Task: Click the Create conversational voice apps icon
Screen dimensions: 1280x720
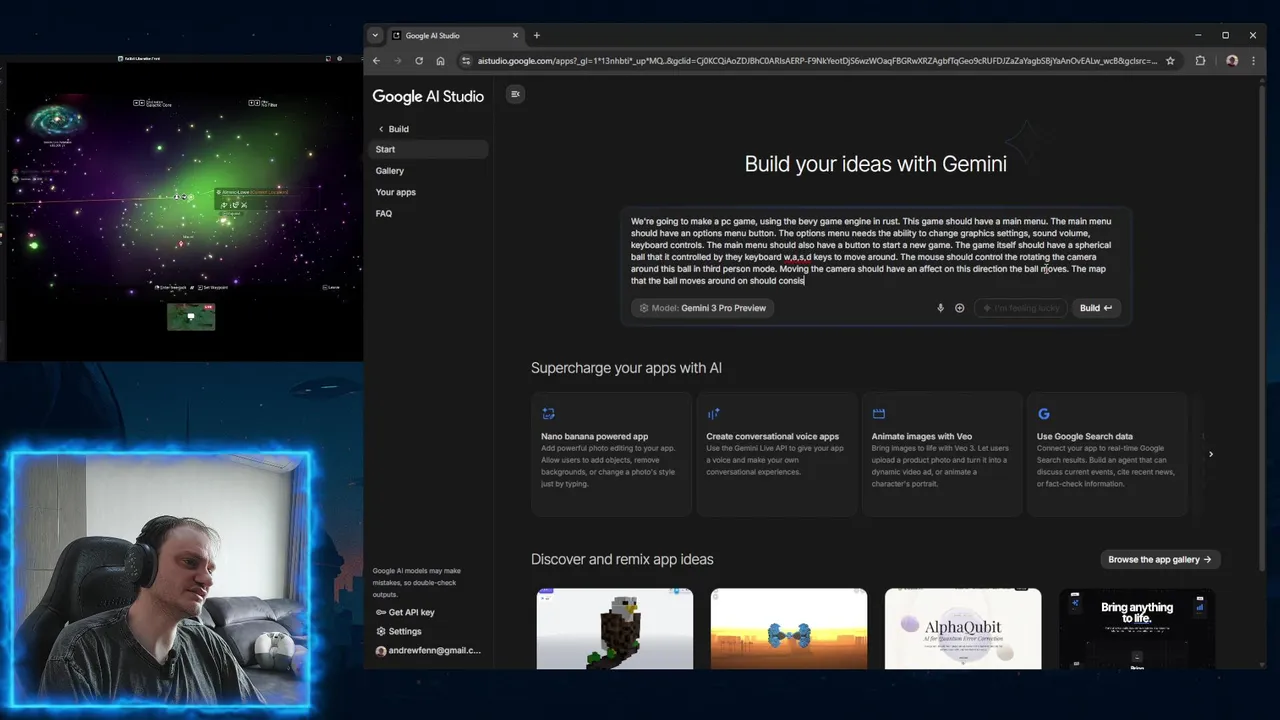Action: click(x=713, y=413)
